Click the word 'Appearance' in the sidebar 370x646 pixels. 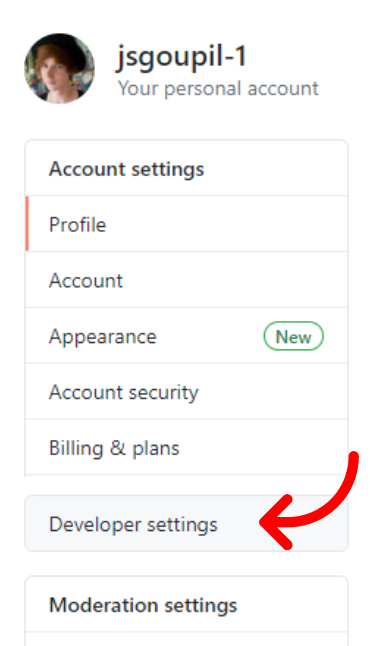[x=103, y=337]
